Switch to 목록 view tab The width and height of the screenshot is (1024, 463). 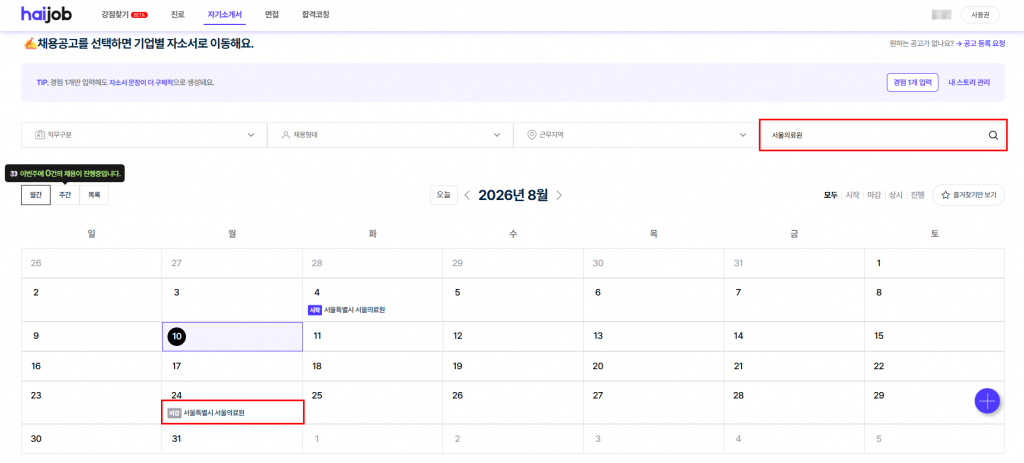coord(94,195)
